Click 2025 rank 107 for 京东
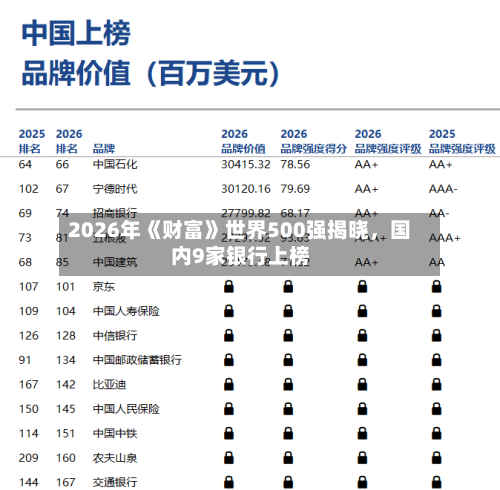 click(x=28, y=287)
